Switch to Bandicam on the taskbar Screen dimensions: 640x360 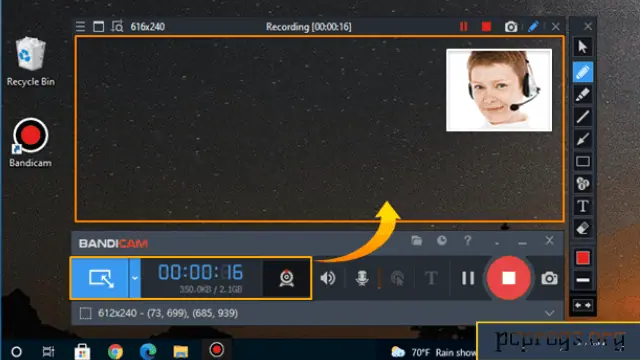coord(216,350)
